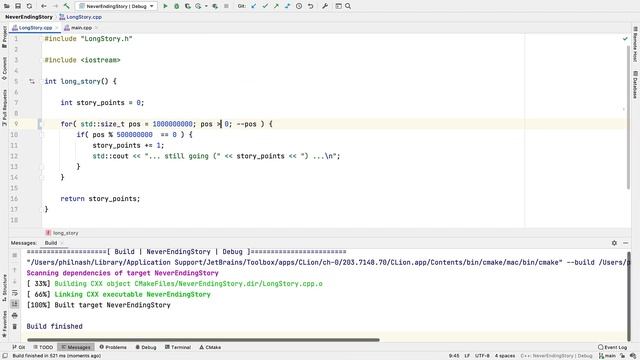The height and width of the screenshot is (360, 640).
Task: Click the Profile run icon
Action: click(198, 6)
